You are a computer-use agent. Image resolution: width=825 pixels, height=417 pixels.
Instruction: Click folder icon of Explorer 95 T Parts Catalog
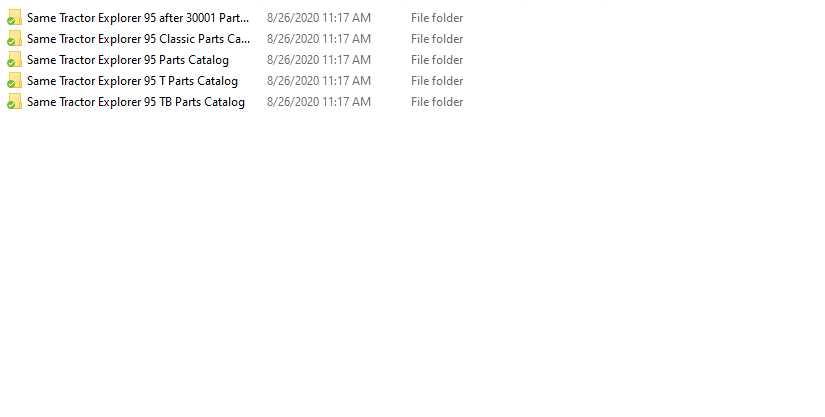click(x=14, y=80)
